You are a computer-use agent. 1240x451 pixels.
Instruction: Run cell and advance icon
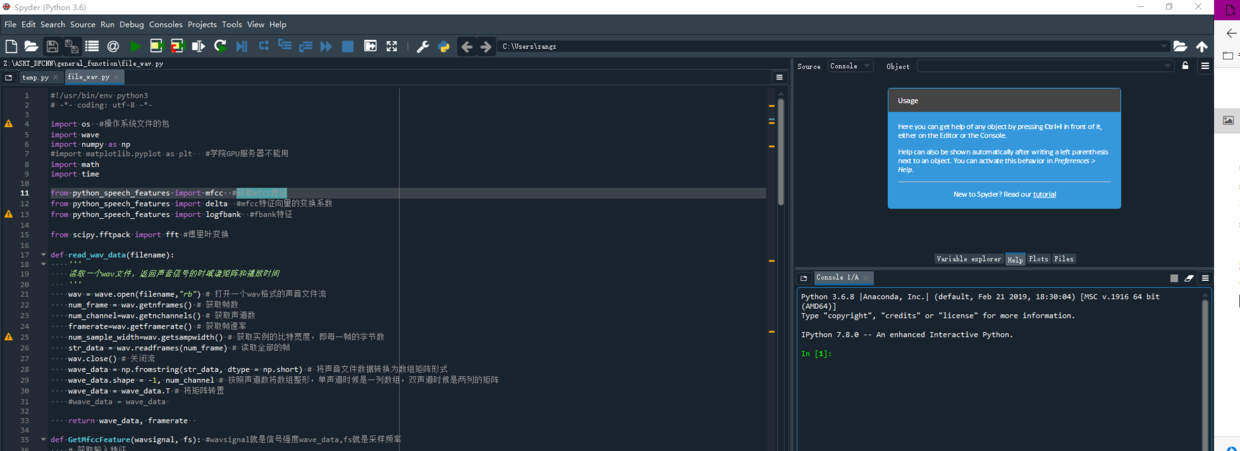pyautogui.click(x=177, y=46)
